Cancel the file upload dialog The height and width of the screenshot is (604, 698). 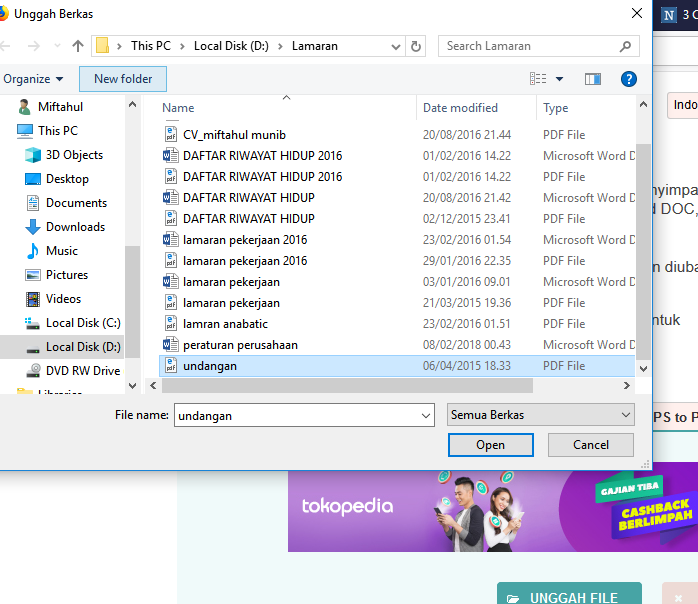(x=590, y=445)
